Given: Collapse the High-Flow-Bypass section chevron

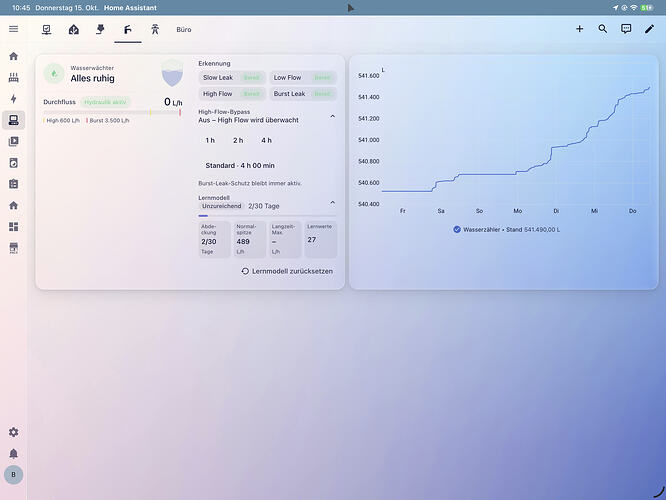Looking at the screenshot, I should (x=333, y=116).
